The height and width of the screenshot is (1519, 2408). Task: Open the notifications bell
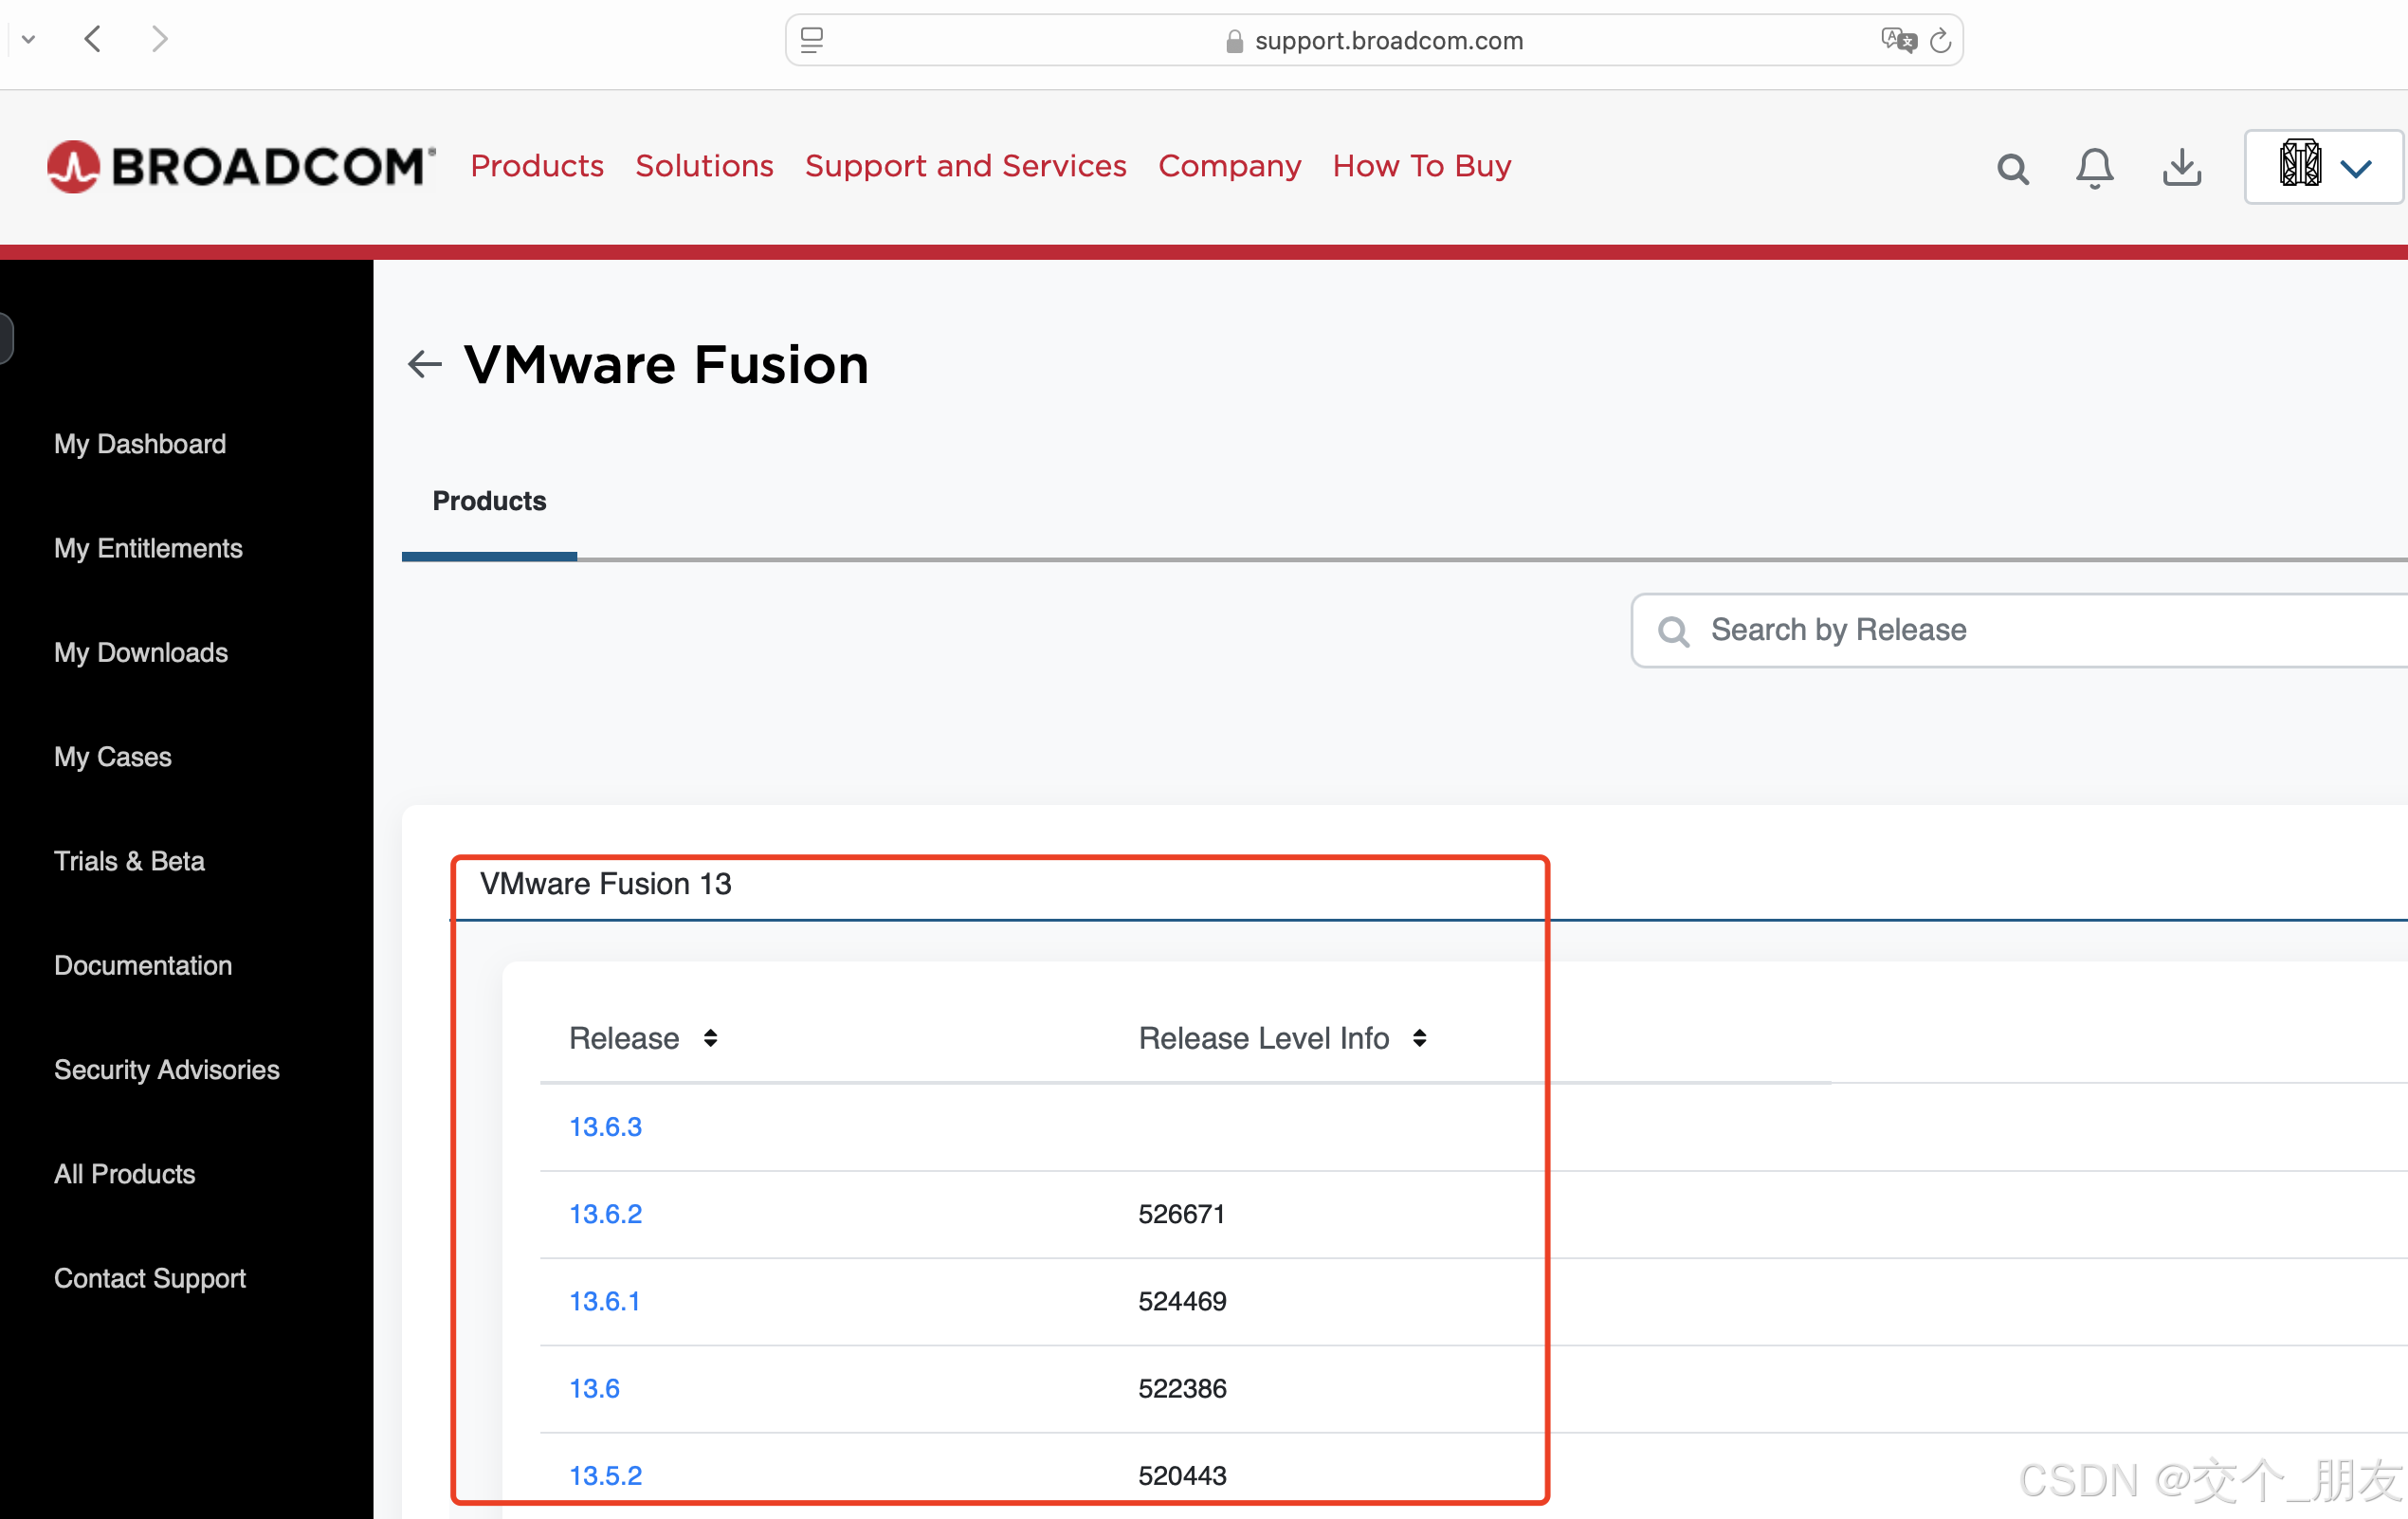(x=2094, y=168)
